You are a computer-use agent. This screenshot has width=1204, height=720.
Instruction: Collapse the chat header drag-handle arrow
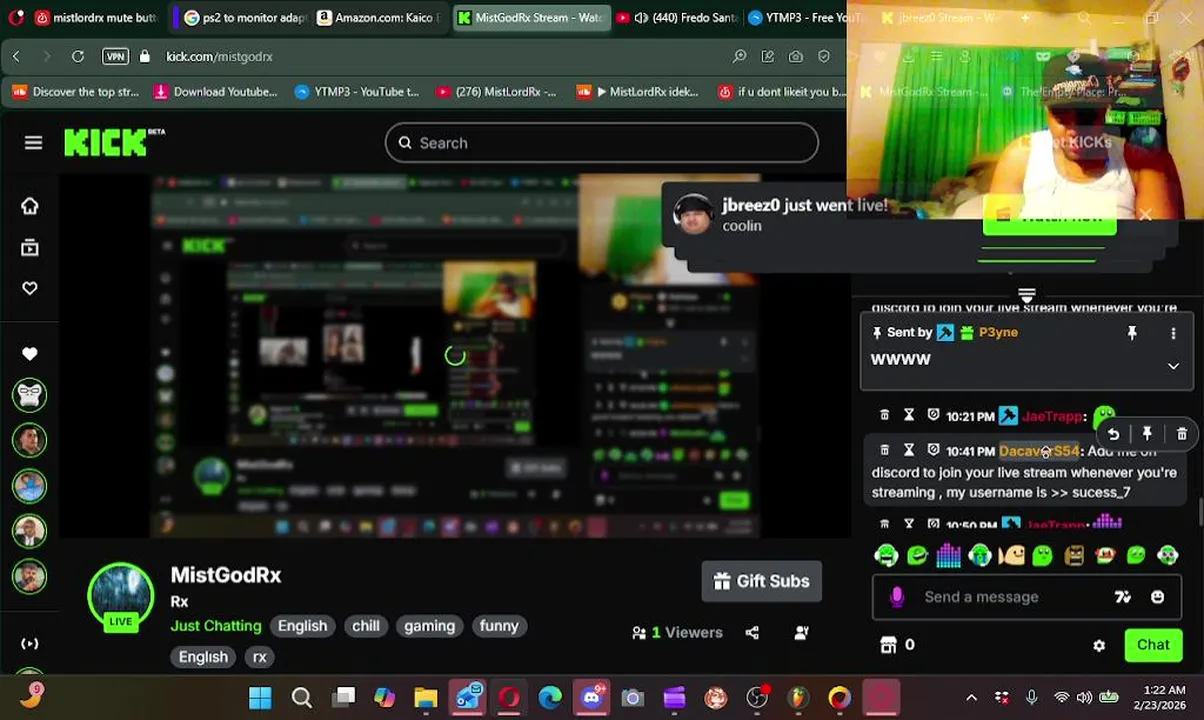click(1026, 295)
